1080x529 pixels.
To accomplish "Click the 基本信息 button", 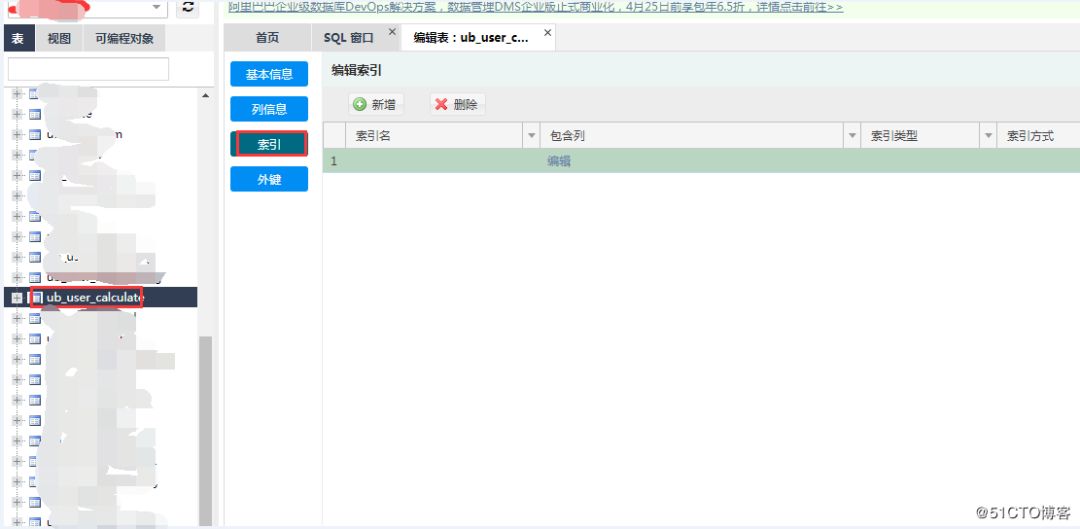I will click(269, 74).
